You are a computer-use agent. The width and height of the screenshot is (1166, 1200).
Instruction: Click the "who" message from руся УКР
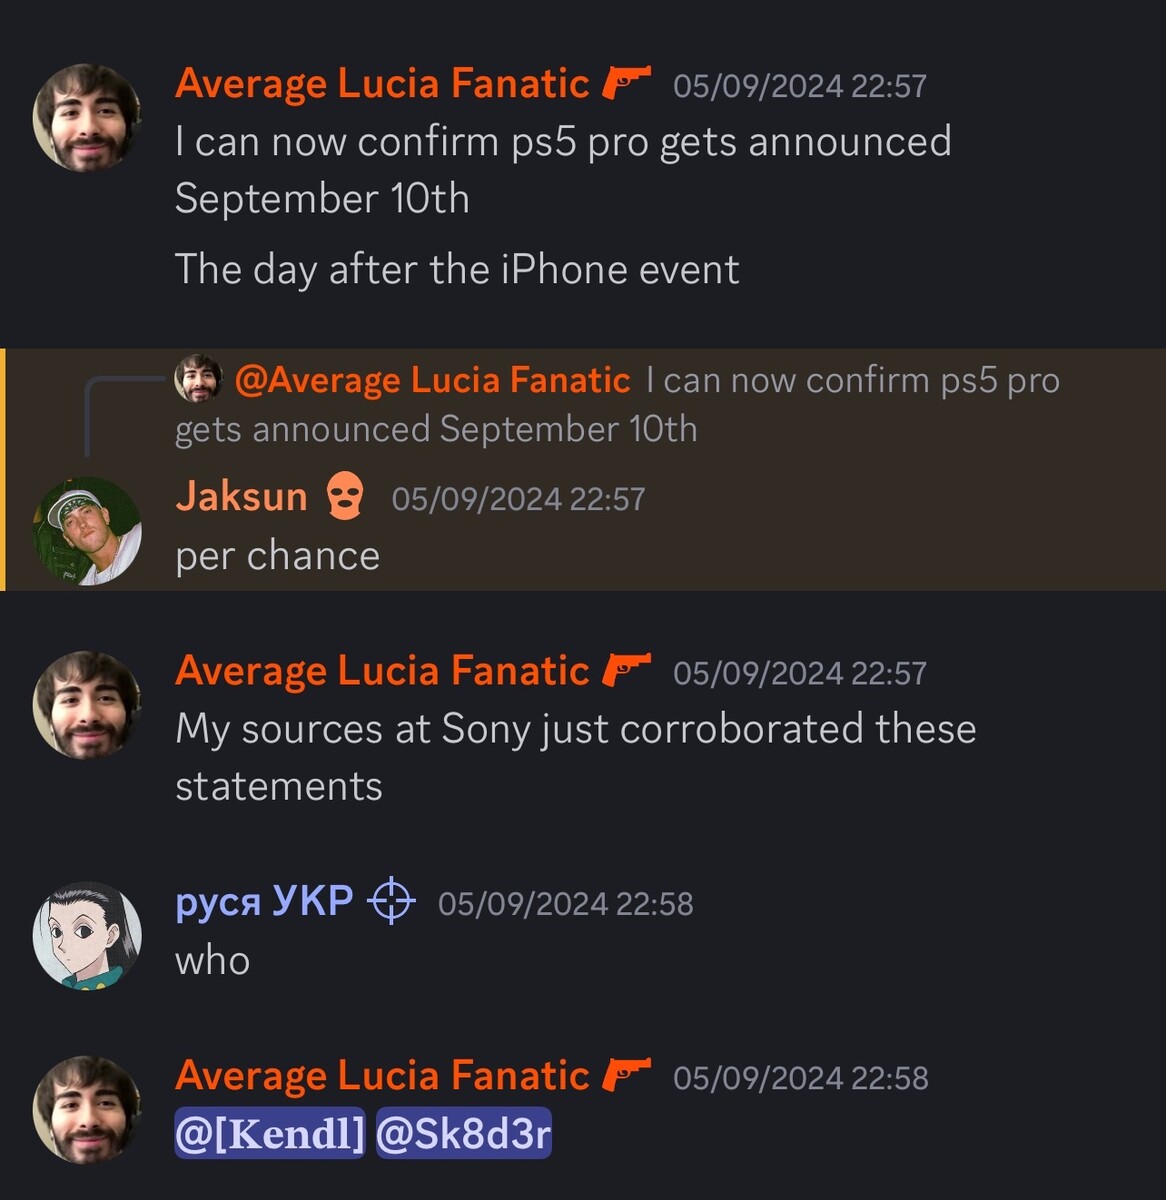(212, 961)
